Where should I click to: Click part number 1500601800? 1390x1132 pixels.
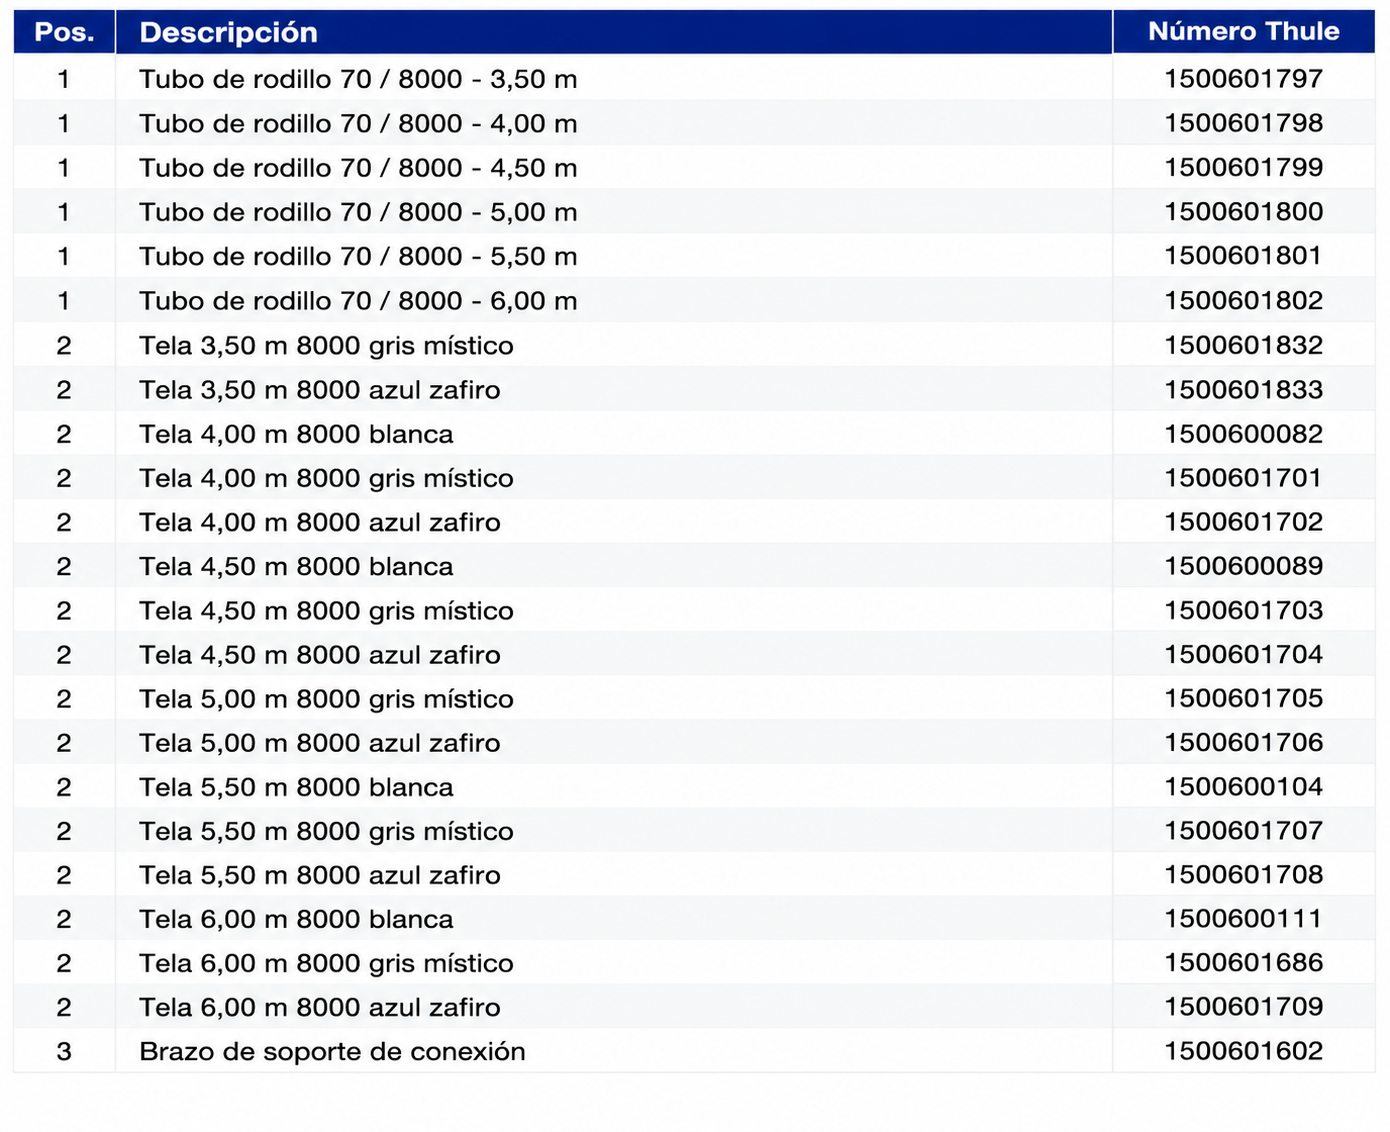pos(1243,211)
